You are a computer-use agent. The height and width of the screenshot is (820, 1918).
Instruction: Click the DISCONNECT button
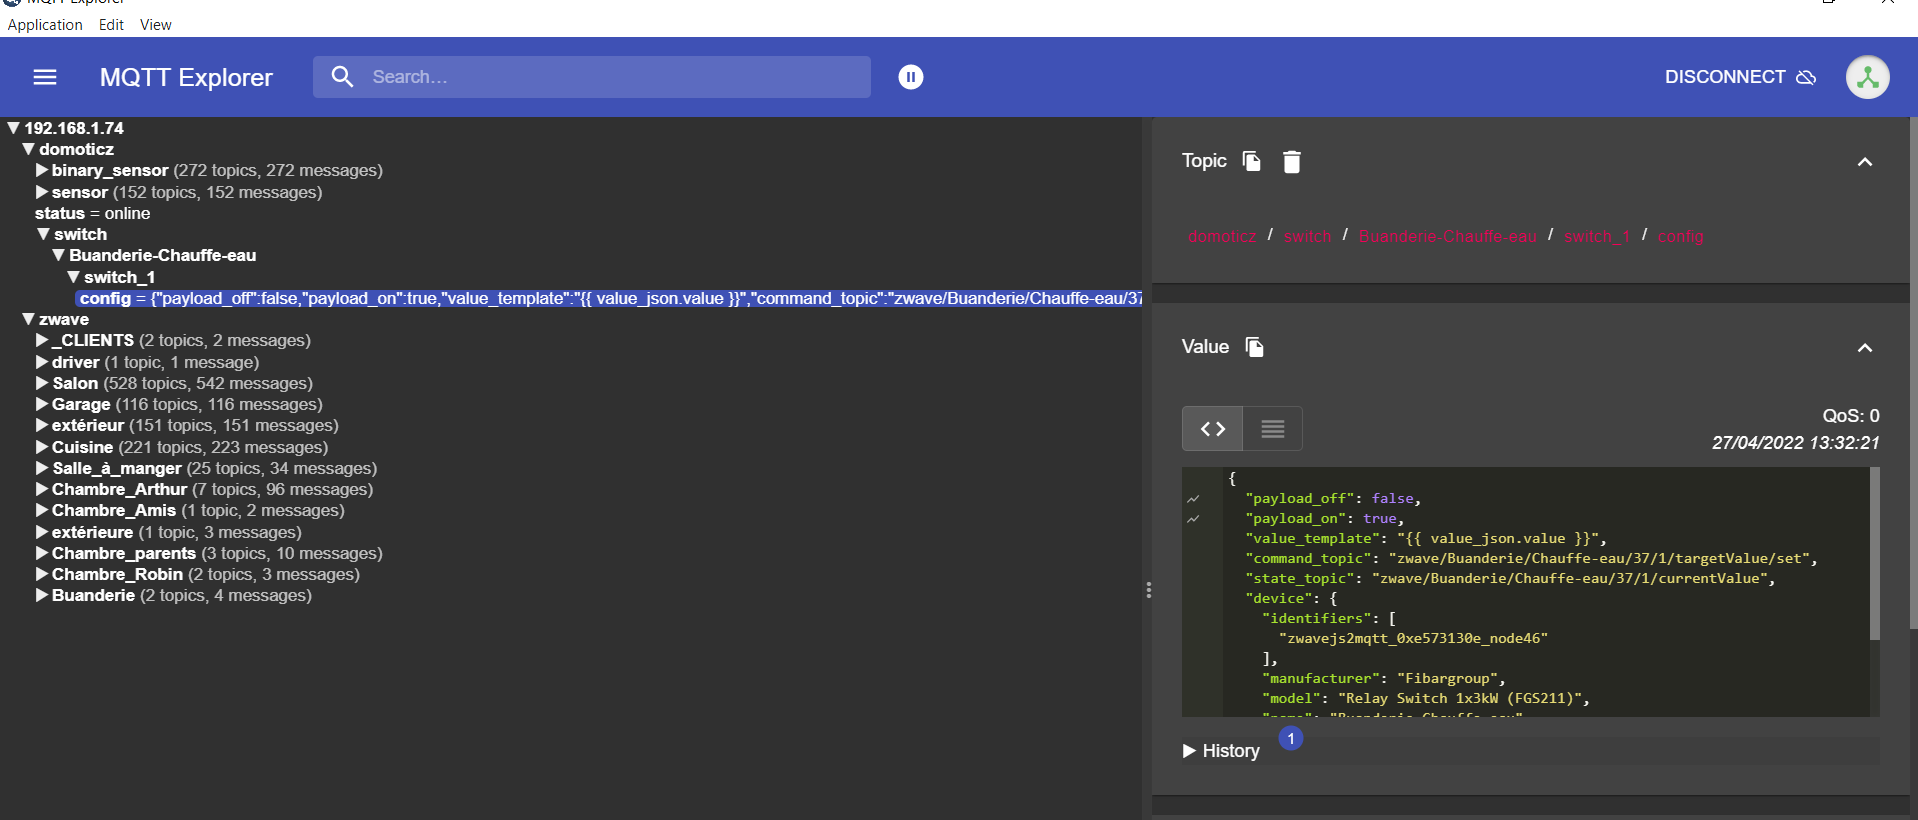1740,77
